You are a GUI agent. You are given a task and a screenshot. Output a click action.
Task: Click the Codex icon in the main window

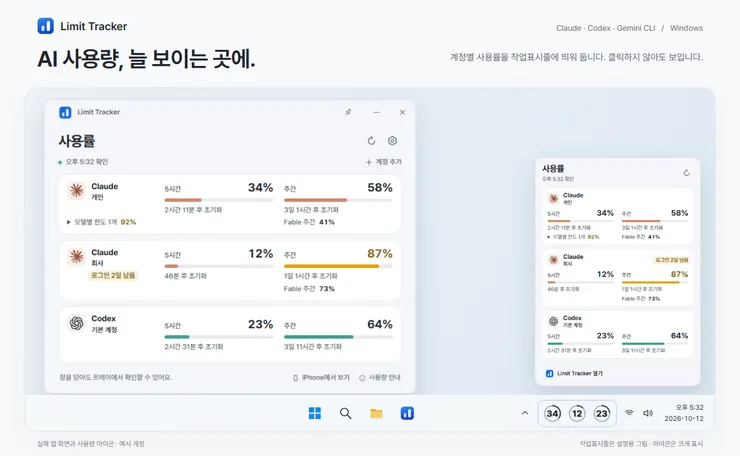click(76, 323)
